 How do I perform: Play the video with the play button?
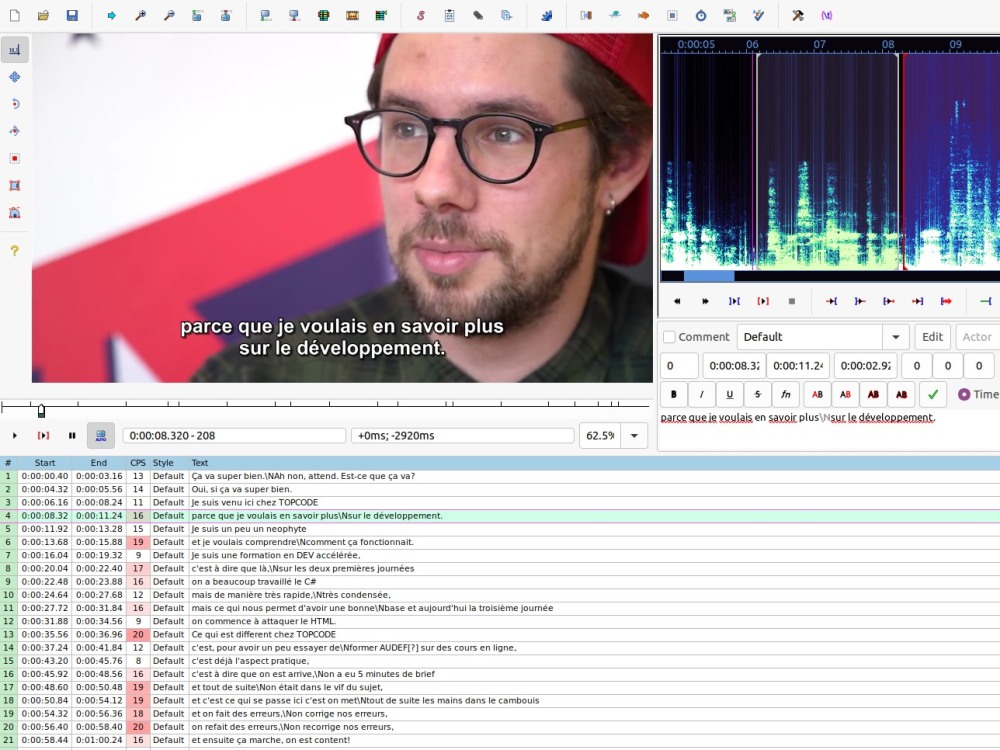(15, 436)
